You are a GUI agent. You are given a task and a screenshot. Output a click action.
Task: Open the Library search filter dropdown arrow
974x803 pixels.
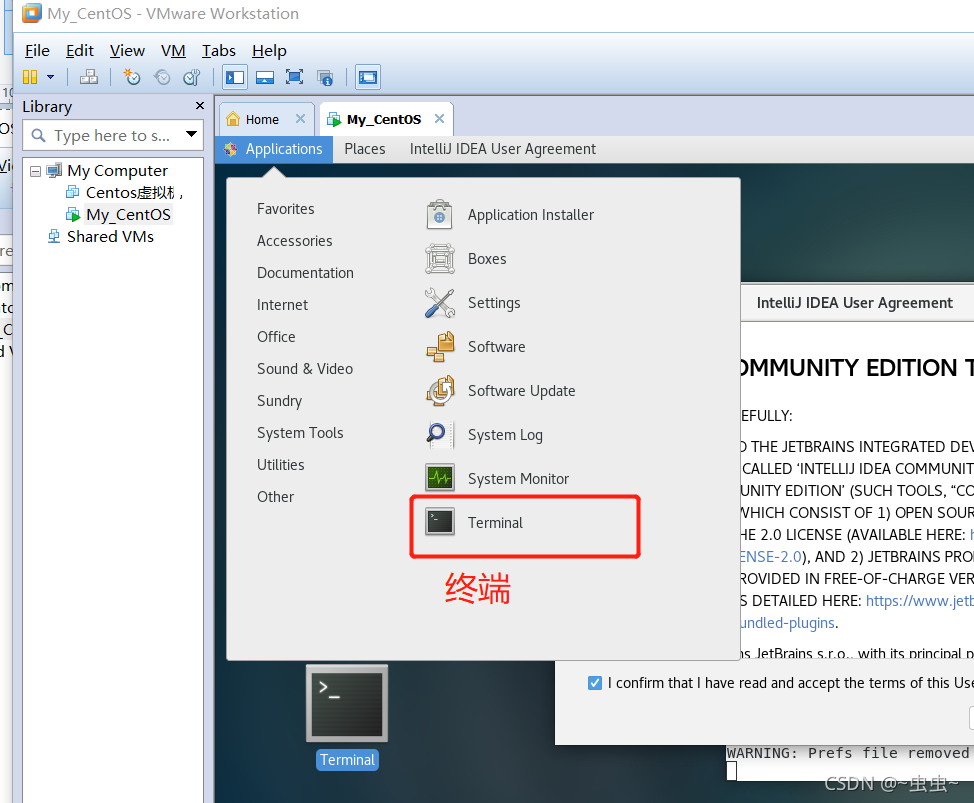pos(191,134)
